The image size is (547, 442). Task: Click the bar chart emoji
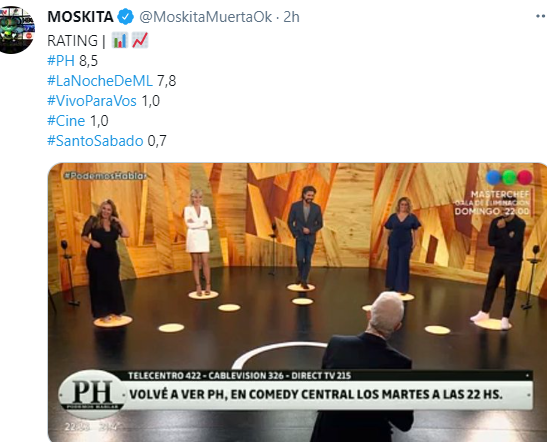[x=120, y=40]
